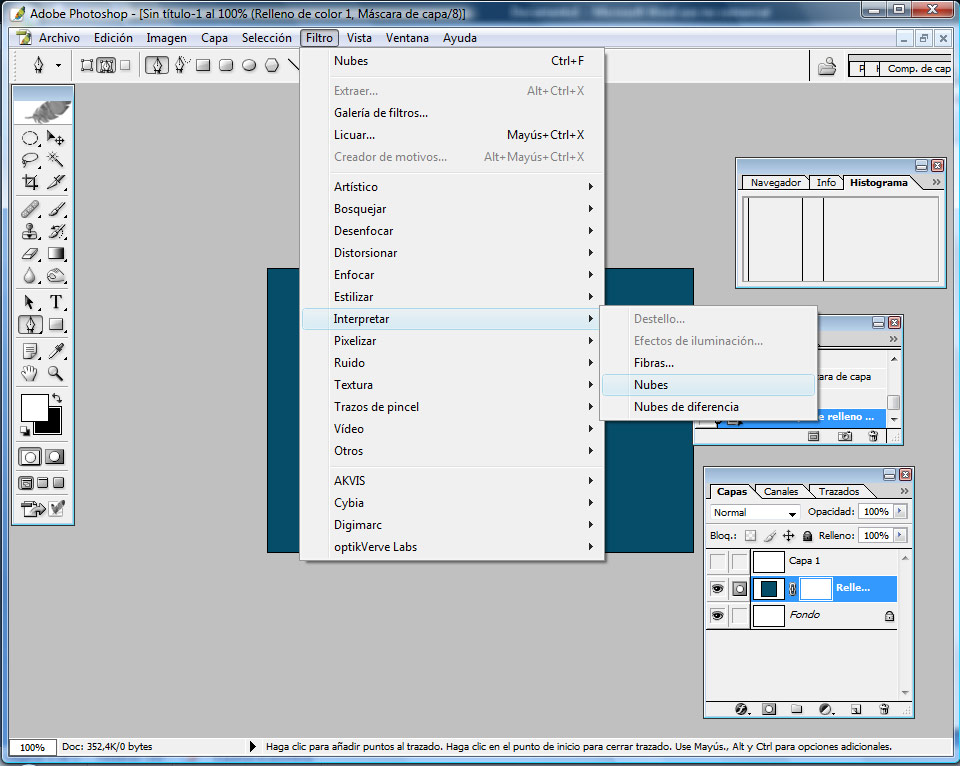Choose Nubes de diferencia

tap(708, 407)
